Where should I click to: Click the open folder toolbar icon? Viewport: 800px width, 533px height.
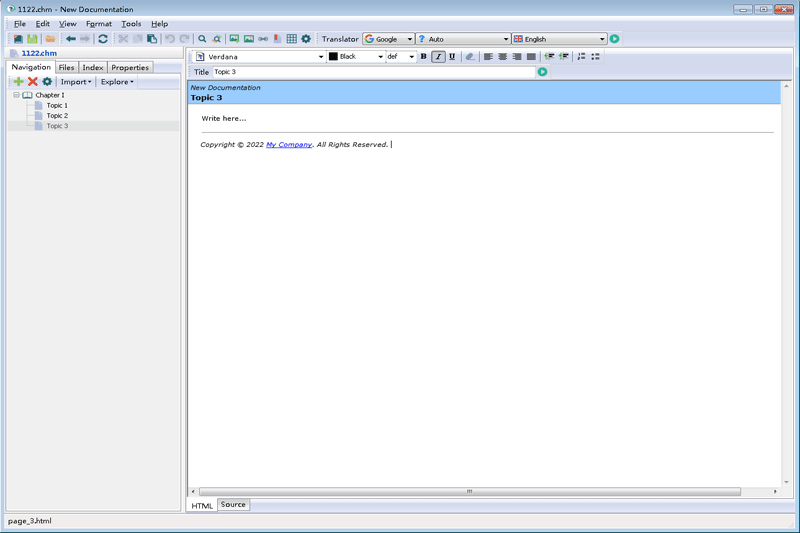tap(50, 39)
